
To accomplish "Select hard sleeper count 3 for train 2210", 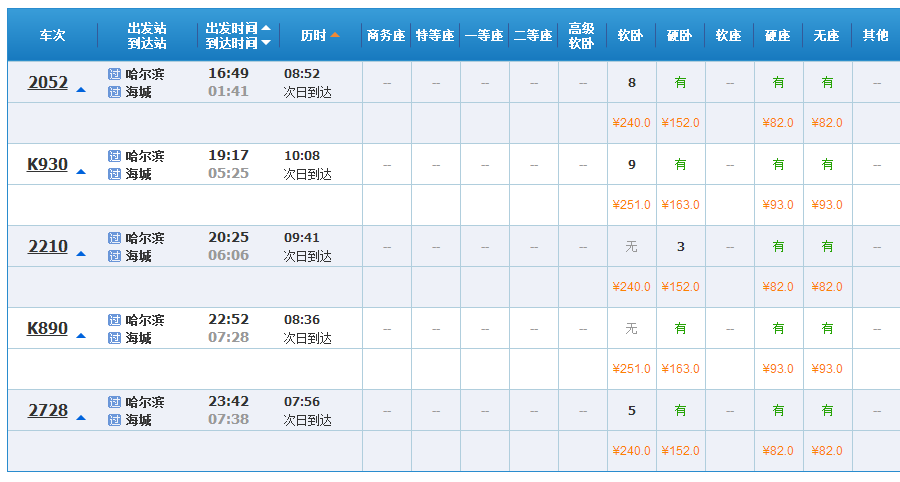I will [x=681, y=247].
